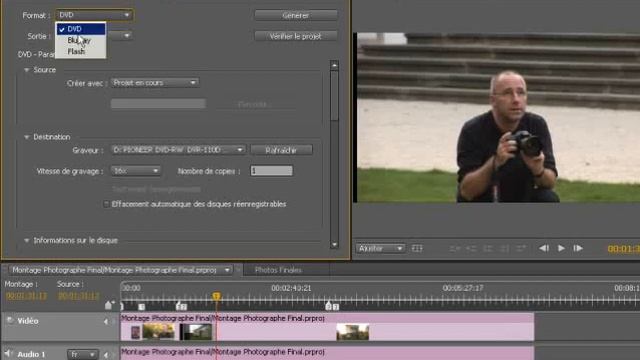Image resolution: width=640 pixels, height=360 pixels.
Task: Open the Graveur drive dropdown
Action: point(178,150)
